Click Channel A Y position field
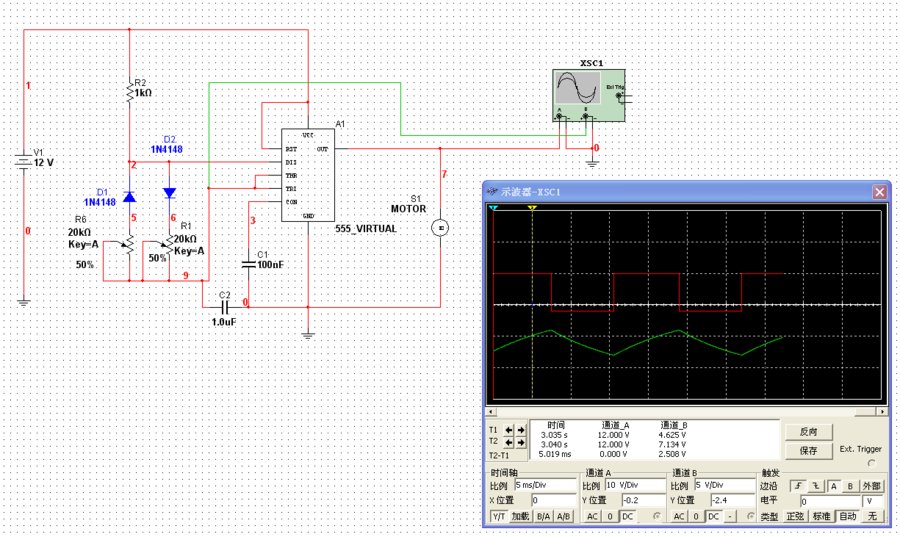Image resolution: width=900 pixels, height=537 pixels. point(643,500)
